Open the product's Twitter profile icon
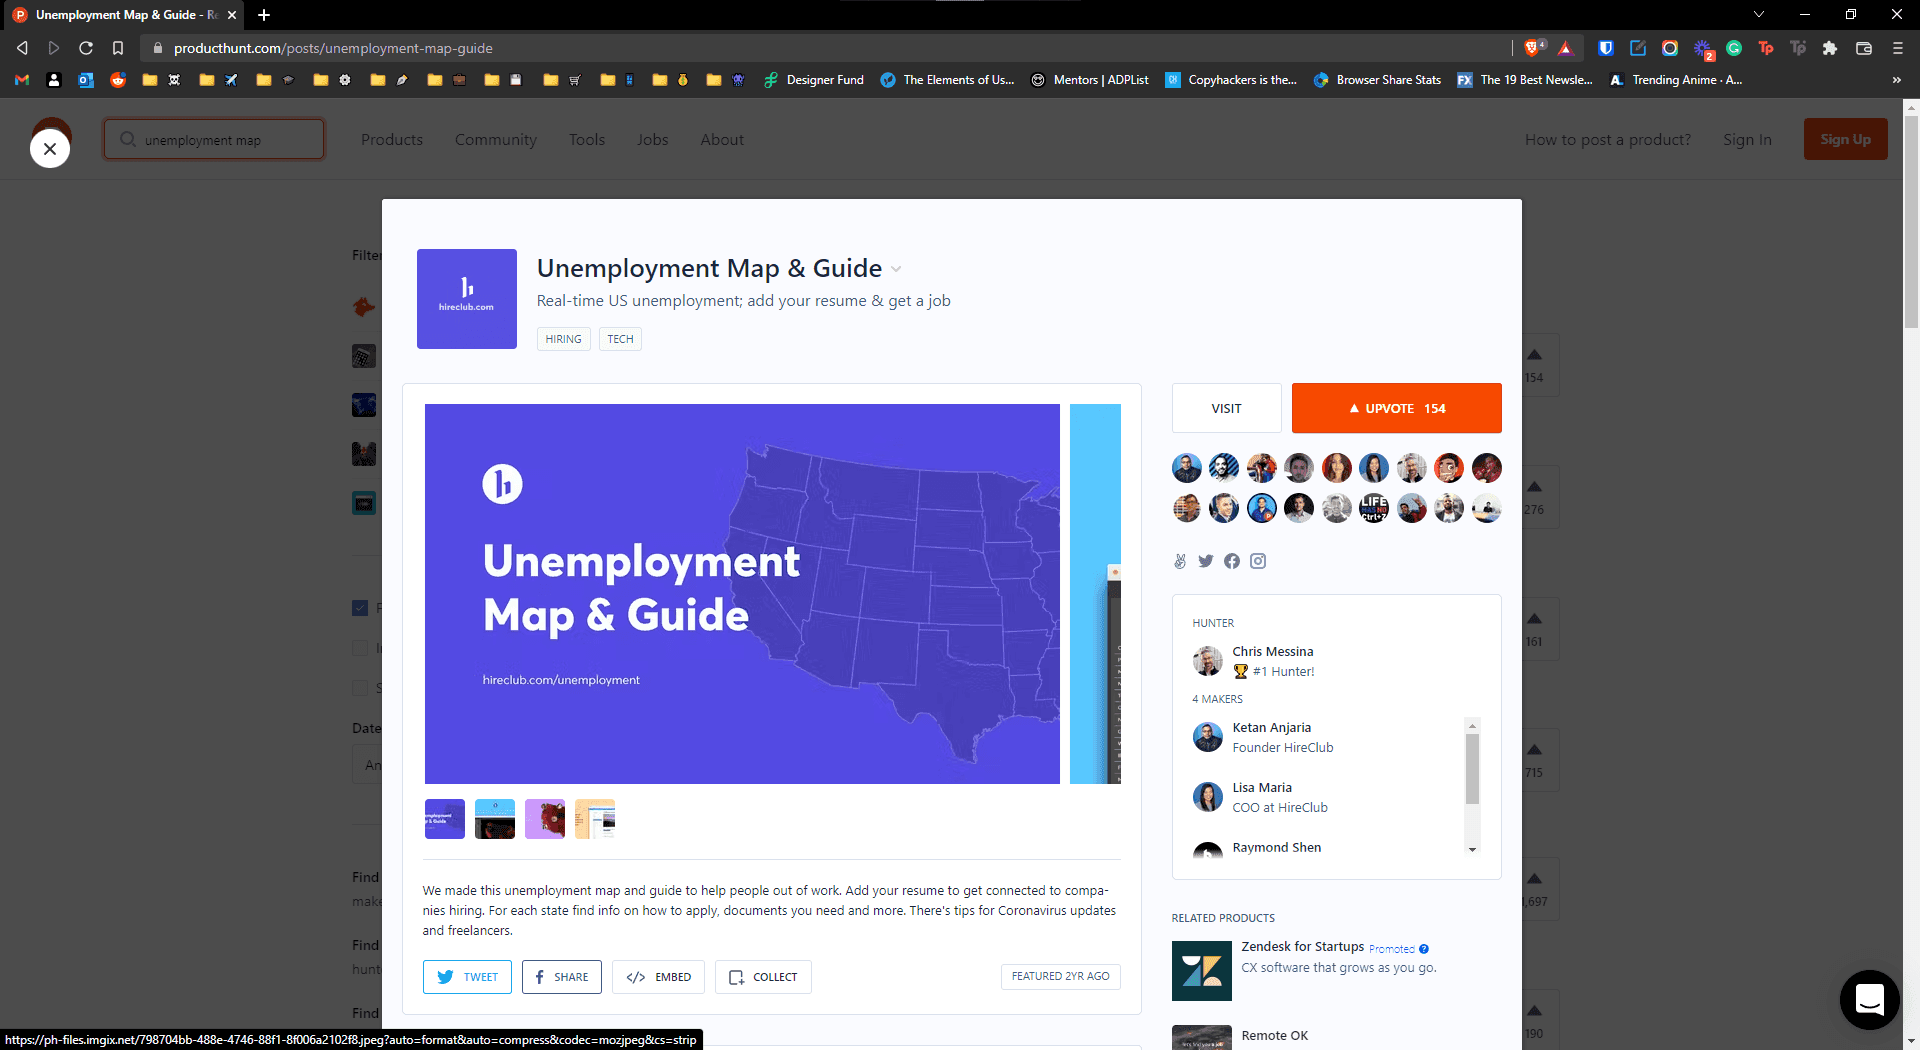The width and height of the screenshot is (1920, 1050). pos(1206,561)
